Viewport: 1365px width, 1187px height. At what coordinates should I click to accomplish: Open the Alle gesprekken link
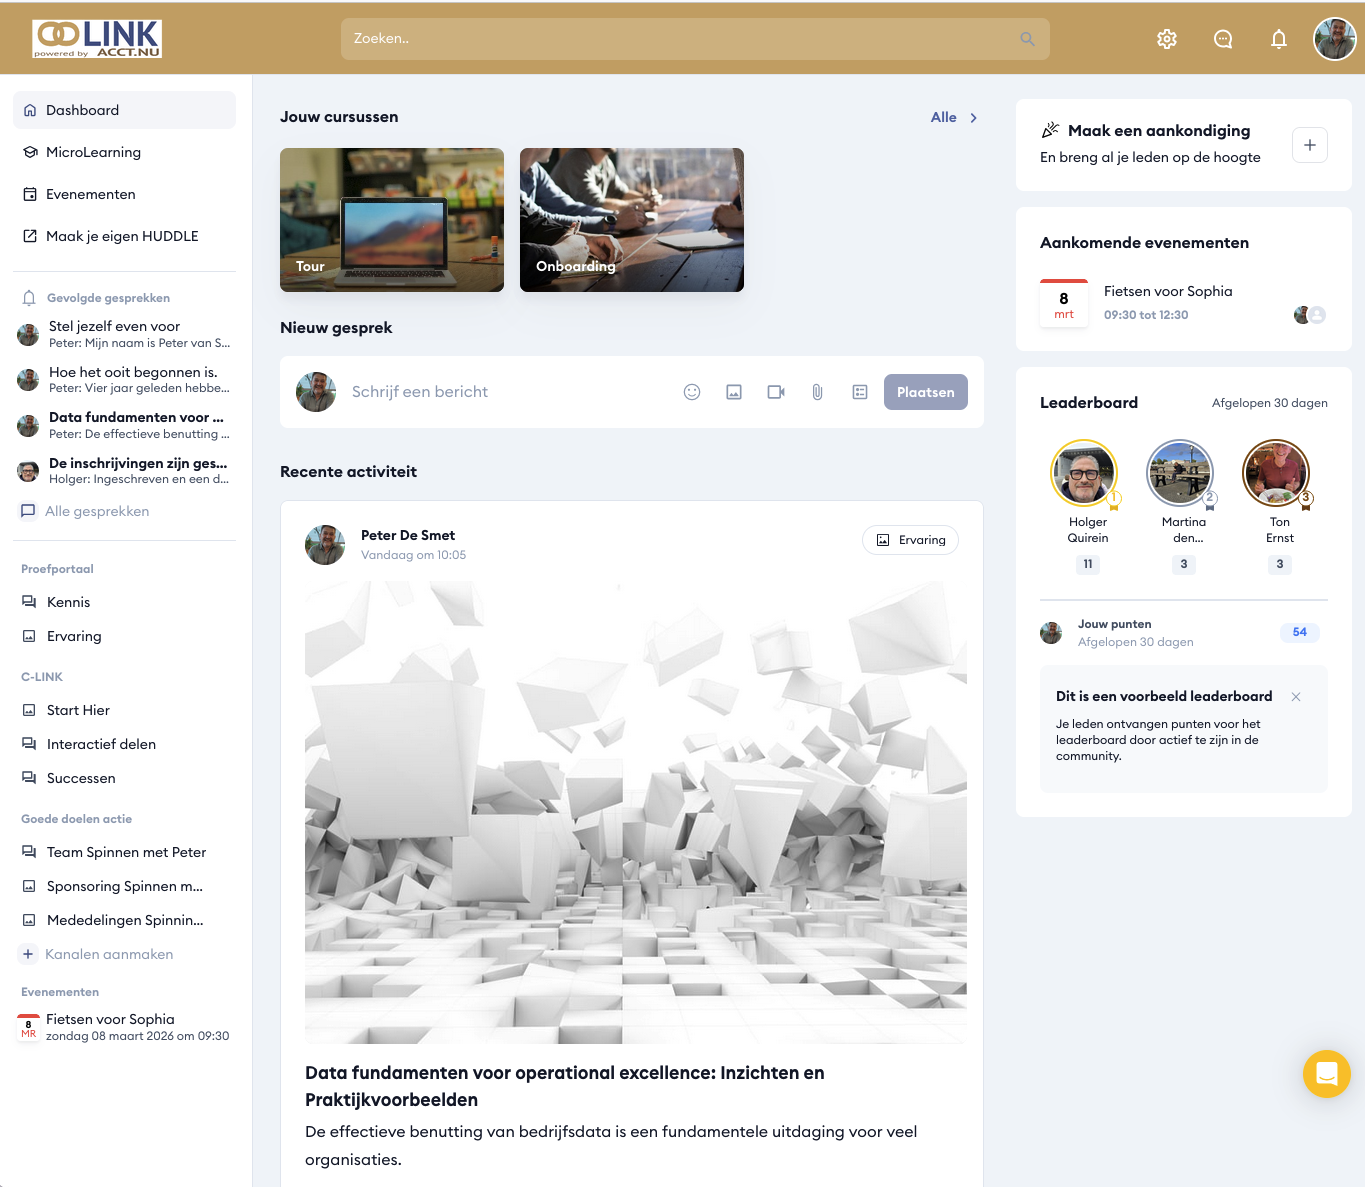point(97,511)
